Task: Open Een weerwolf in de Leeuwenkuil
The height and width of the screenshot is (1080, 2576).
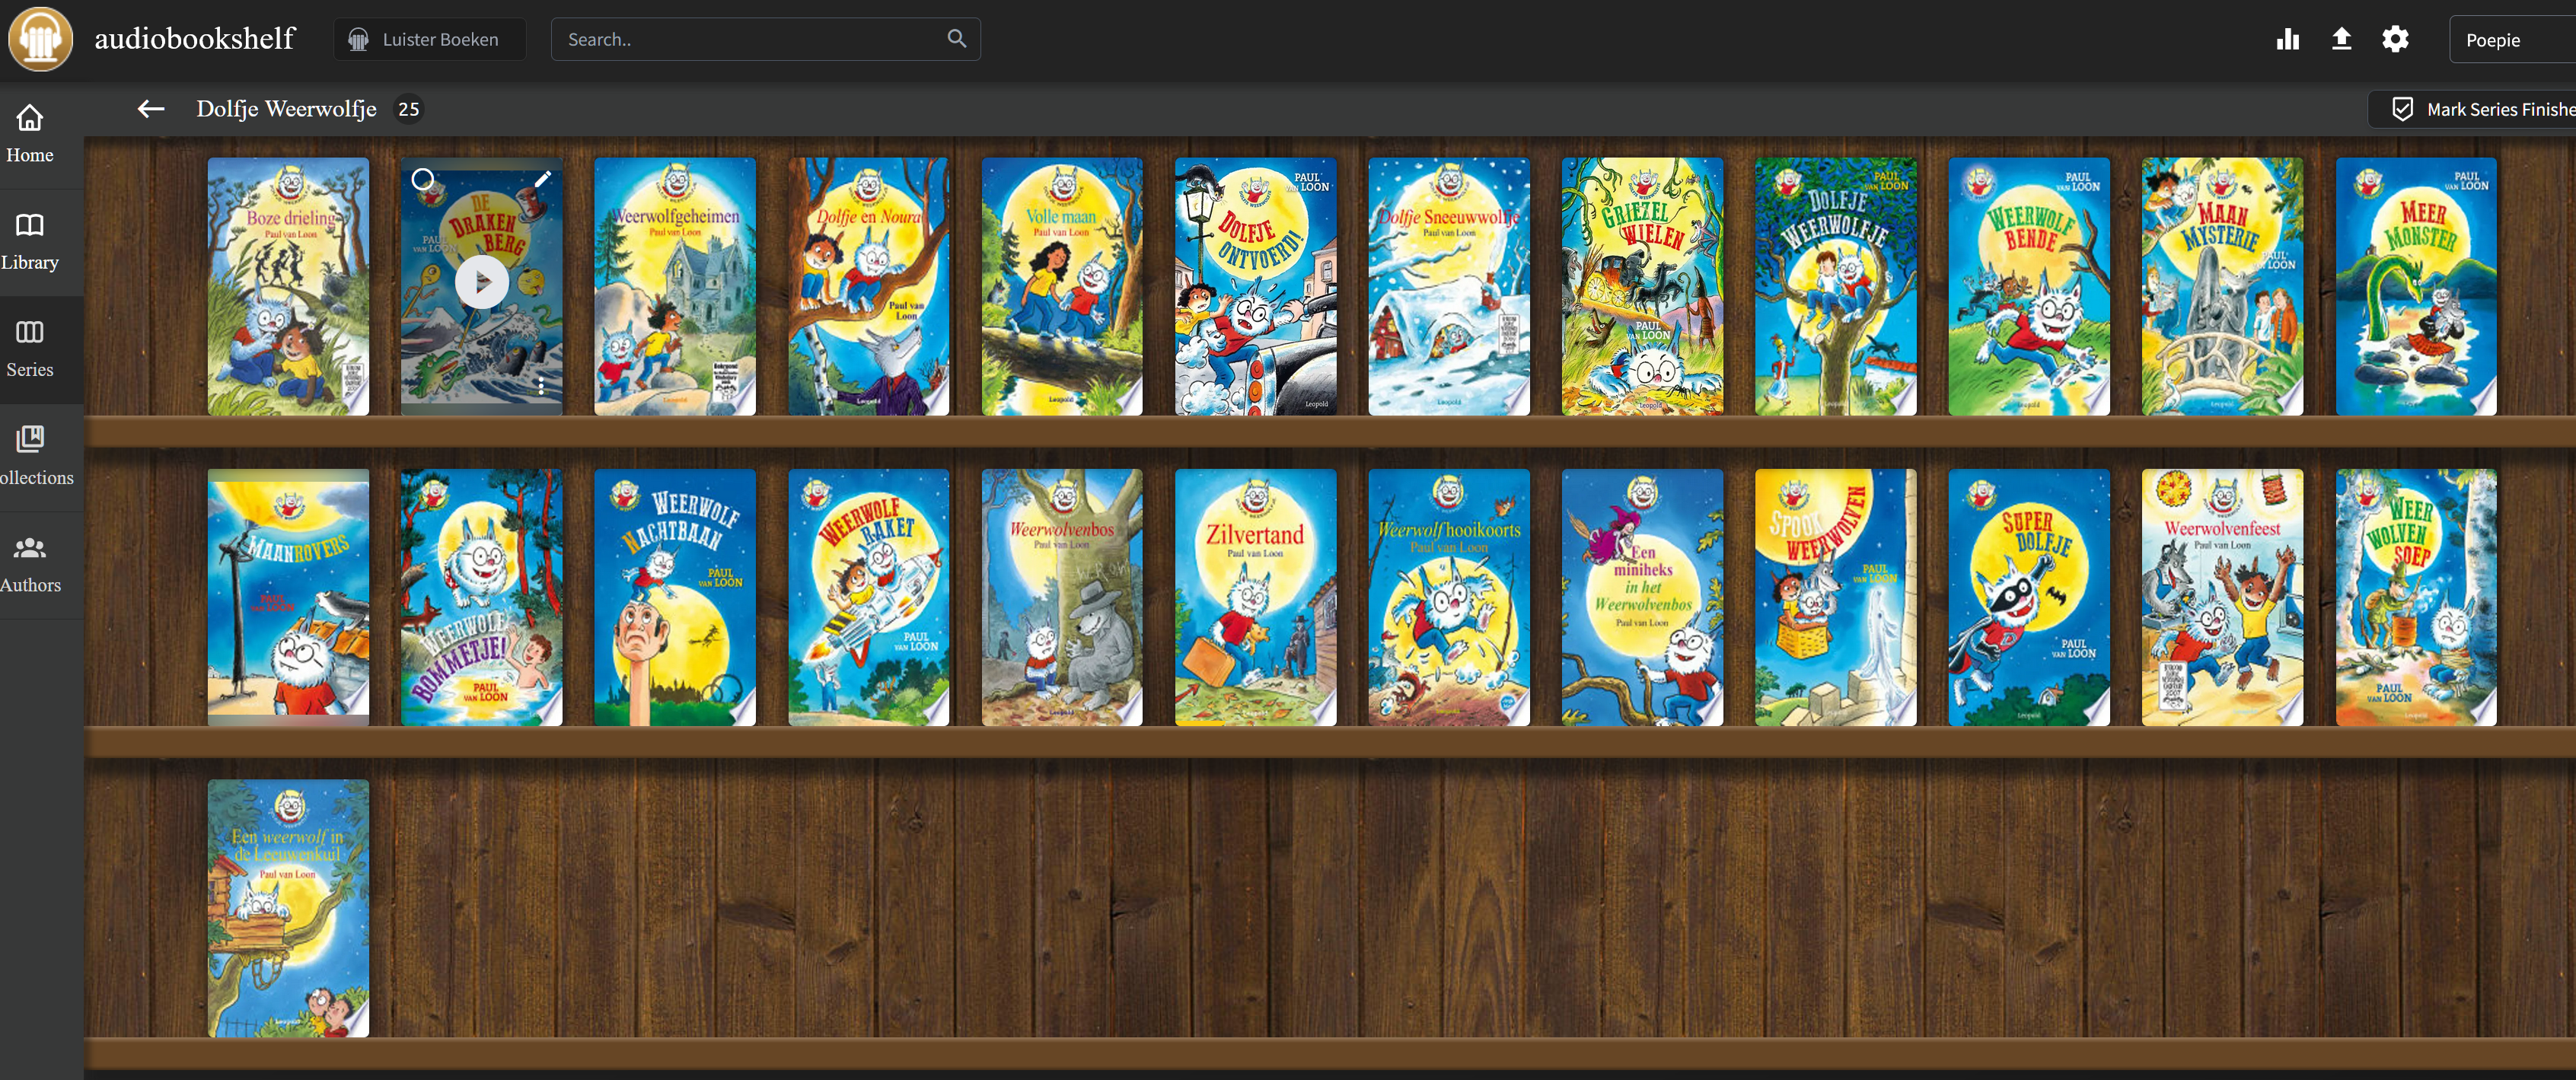Action: coord(288,908)
